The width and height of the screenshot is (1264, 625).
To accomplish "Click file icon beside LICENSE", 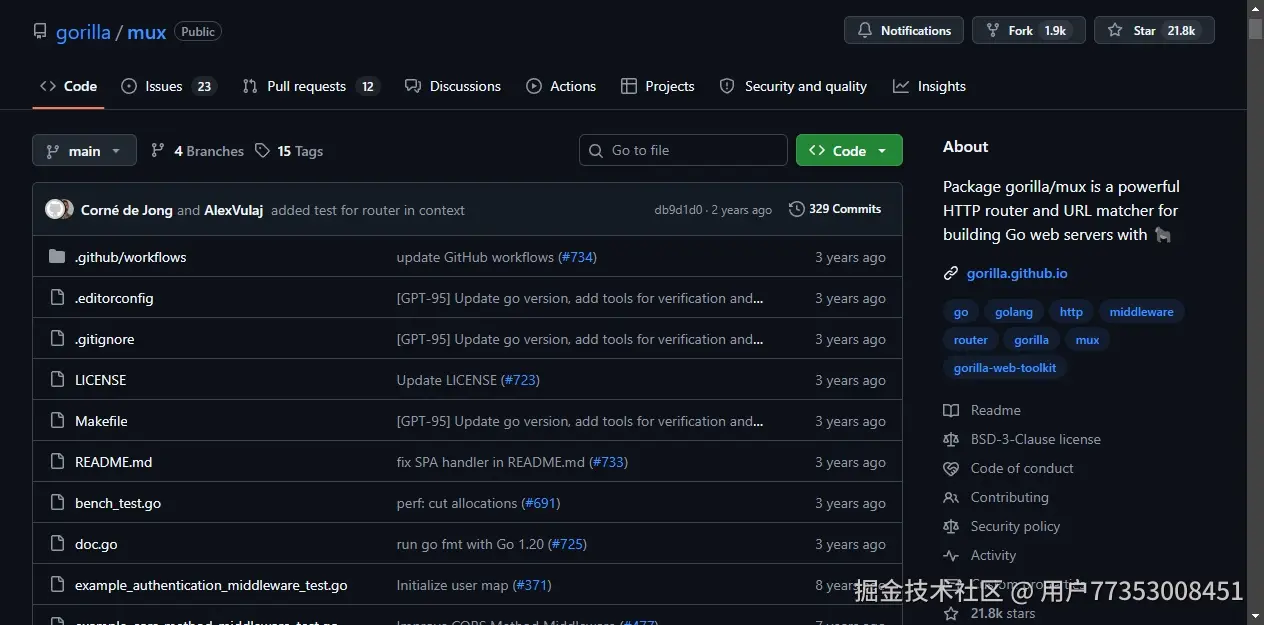I will [57, 380].
